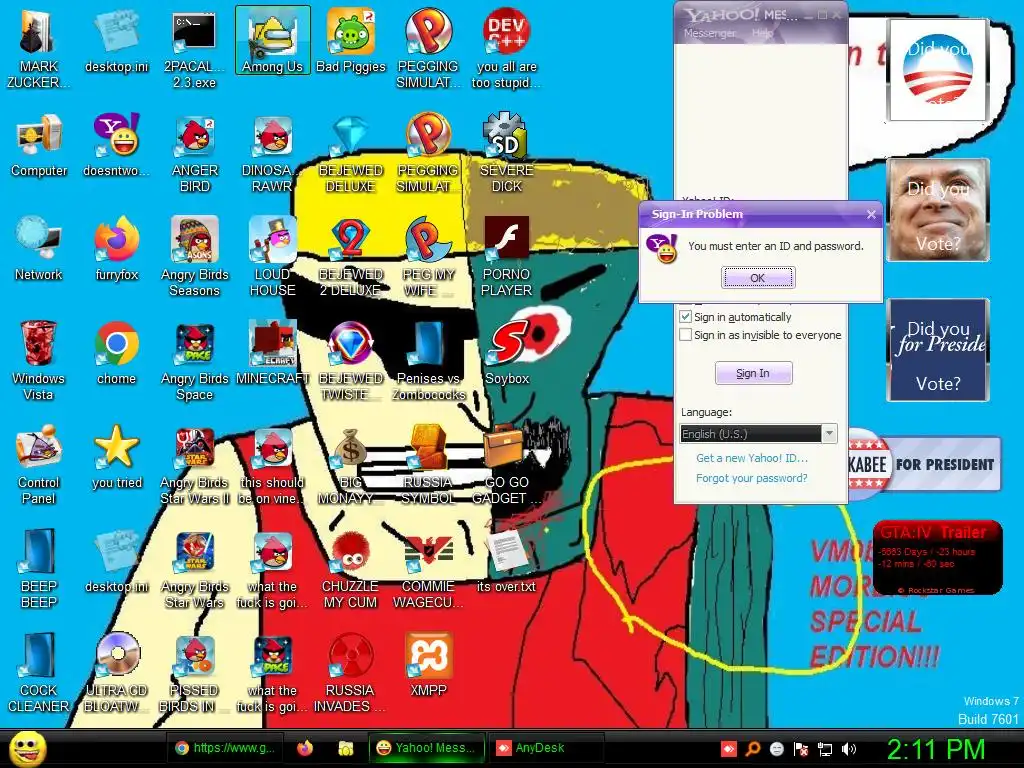Click the McCain photo vote gadget
The image size is (1024, 768).
click(x=938, y=210)
